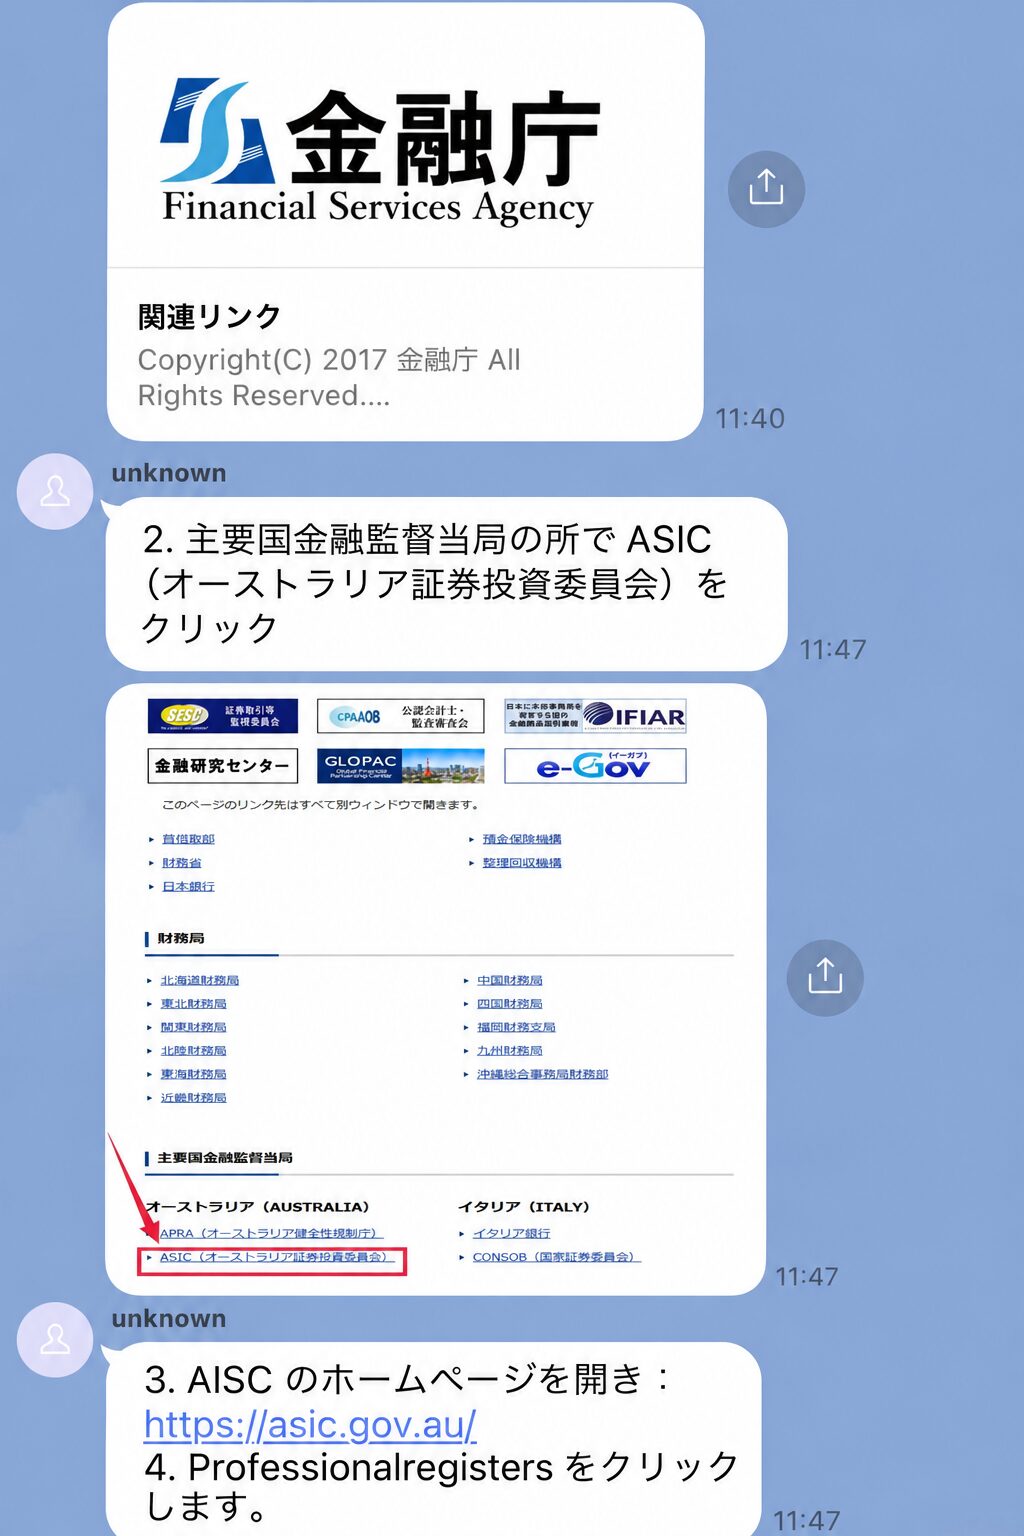Screen dimensions: 1024x1536
Task: Tap 近畿財務局 link in the screenshot
Action: coord(193,1098)
